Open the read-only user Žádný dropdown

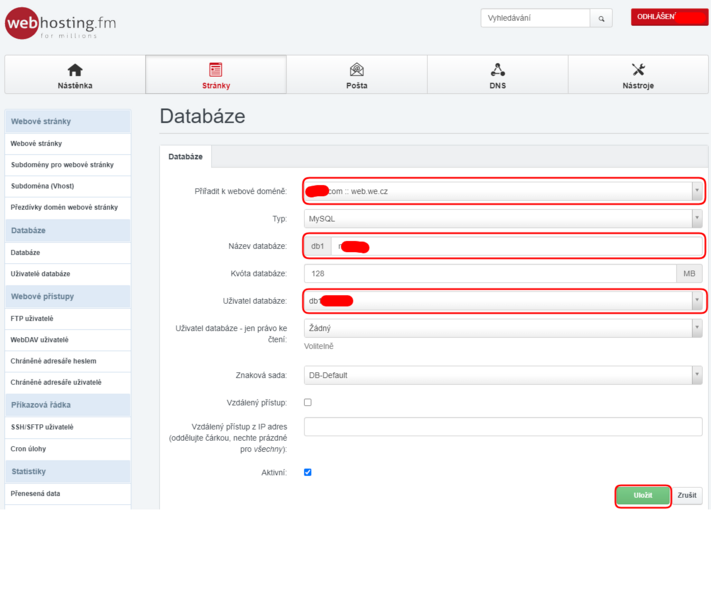tap(503, 328)
